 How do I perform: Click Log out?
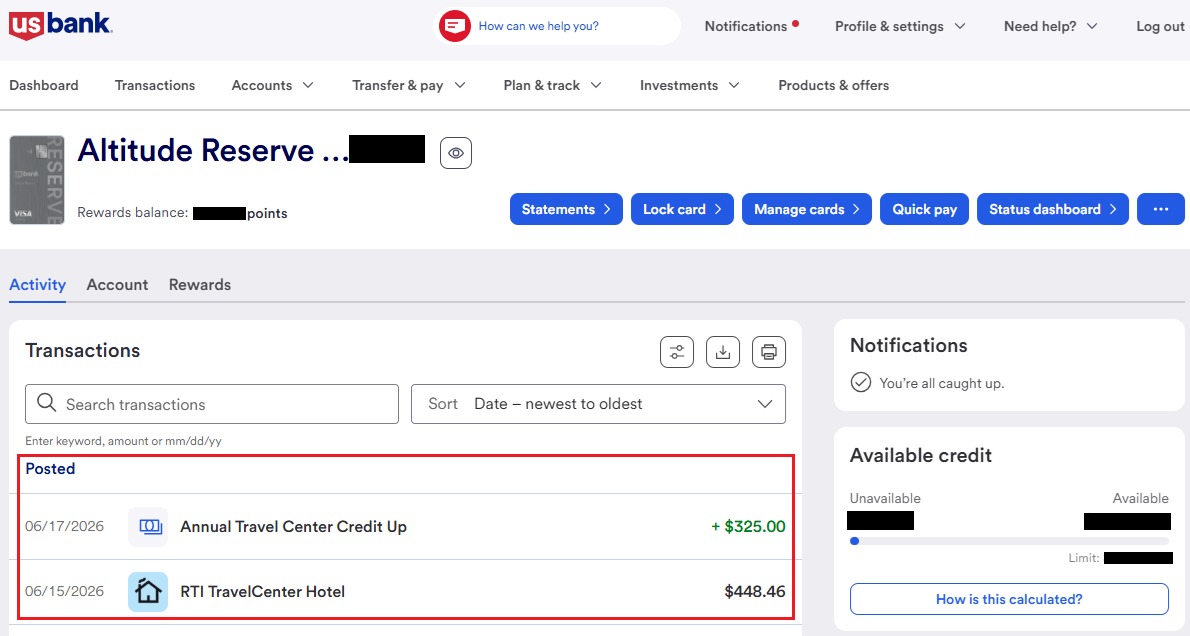(1160, 26)
